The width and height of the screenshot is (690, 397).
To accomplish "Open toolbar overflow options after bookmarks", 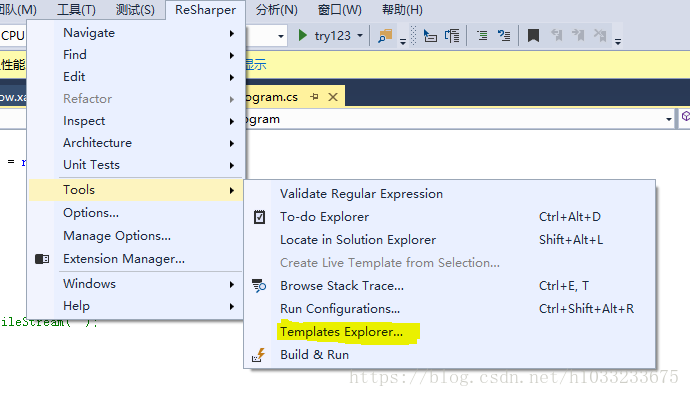I will tap(618, 41).
